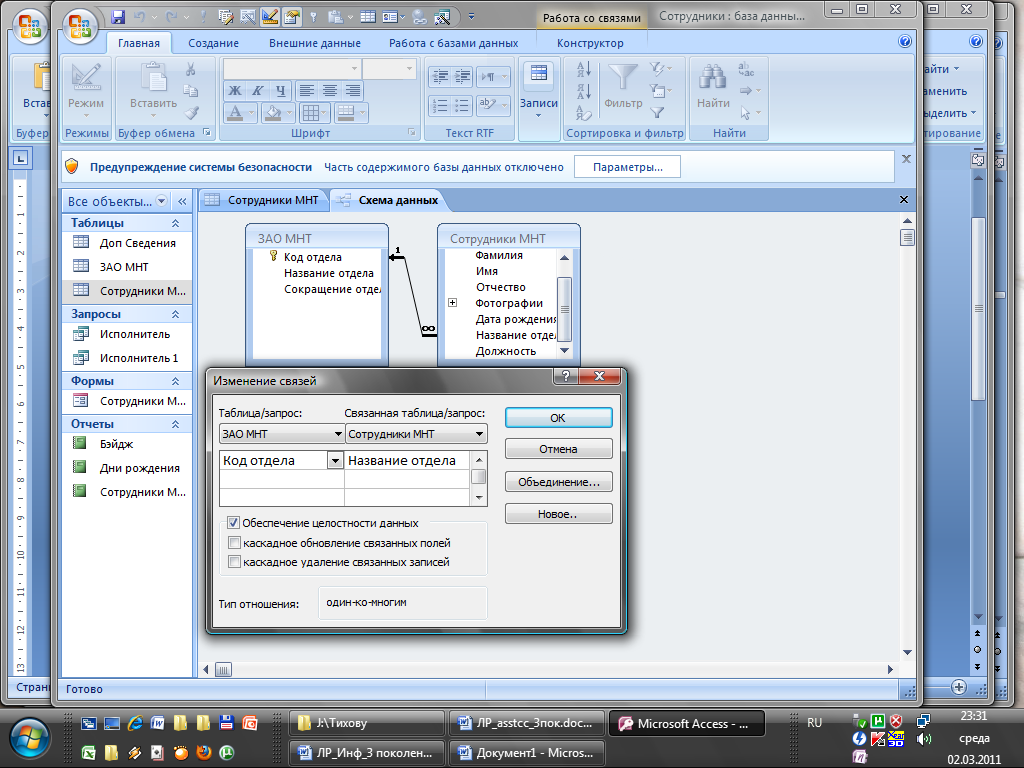Center text in font group
Viewport: 1024px width, 768px height.
tap(330, 91)
